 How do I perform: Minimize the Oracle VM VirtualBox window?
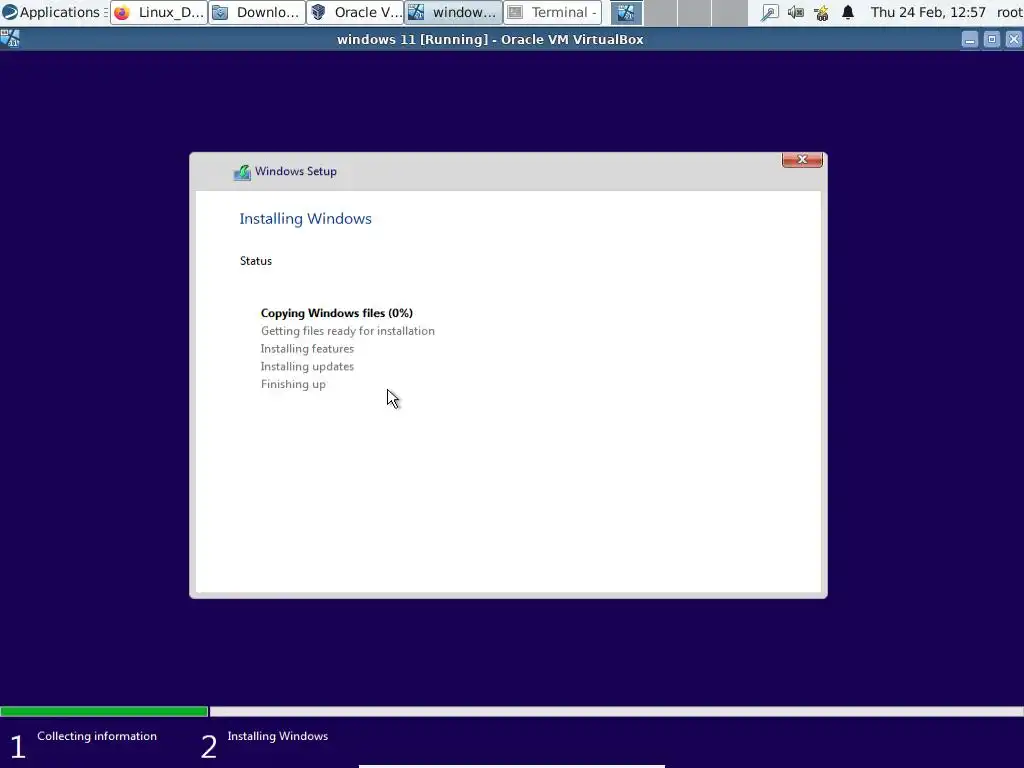970,40
